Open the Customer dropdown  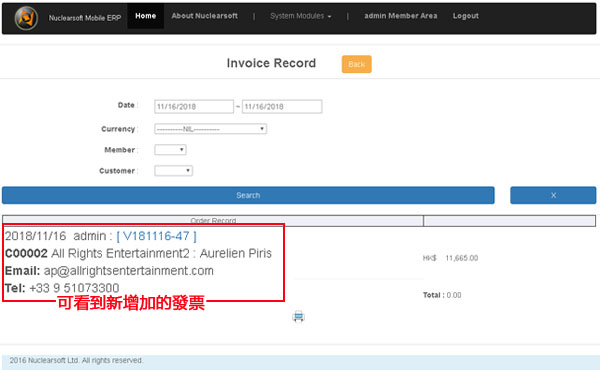(173, 171)
